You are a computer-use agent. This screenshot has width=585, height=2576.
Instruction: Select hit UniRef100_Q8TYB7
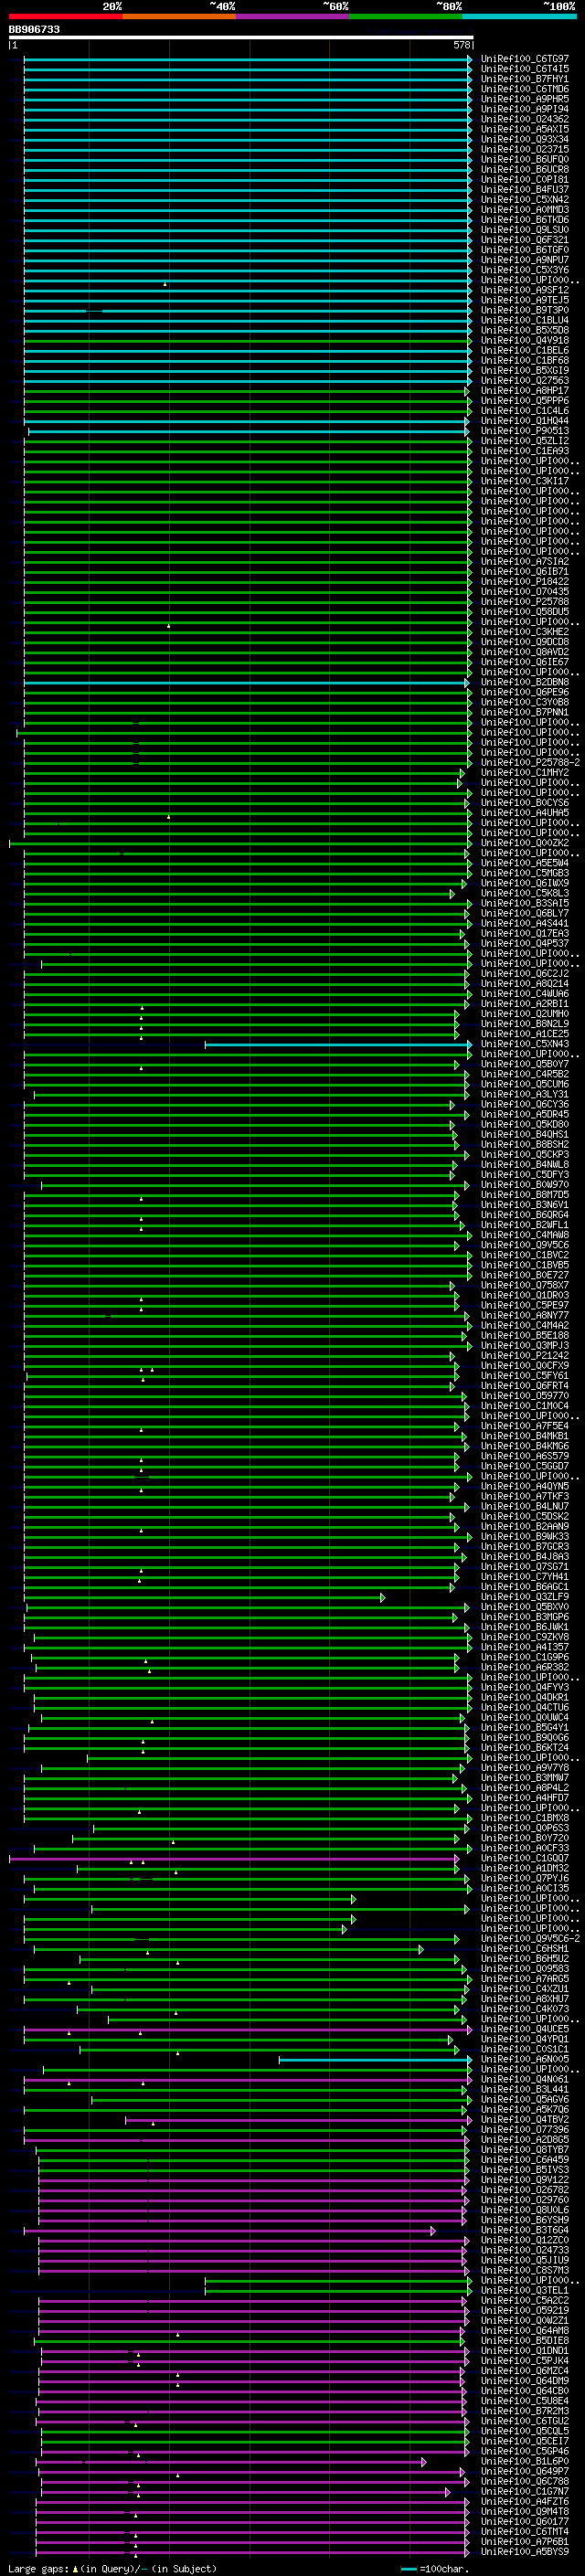tap(524, 2149)
